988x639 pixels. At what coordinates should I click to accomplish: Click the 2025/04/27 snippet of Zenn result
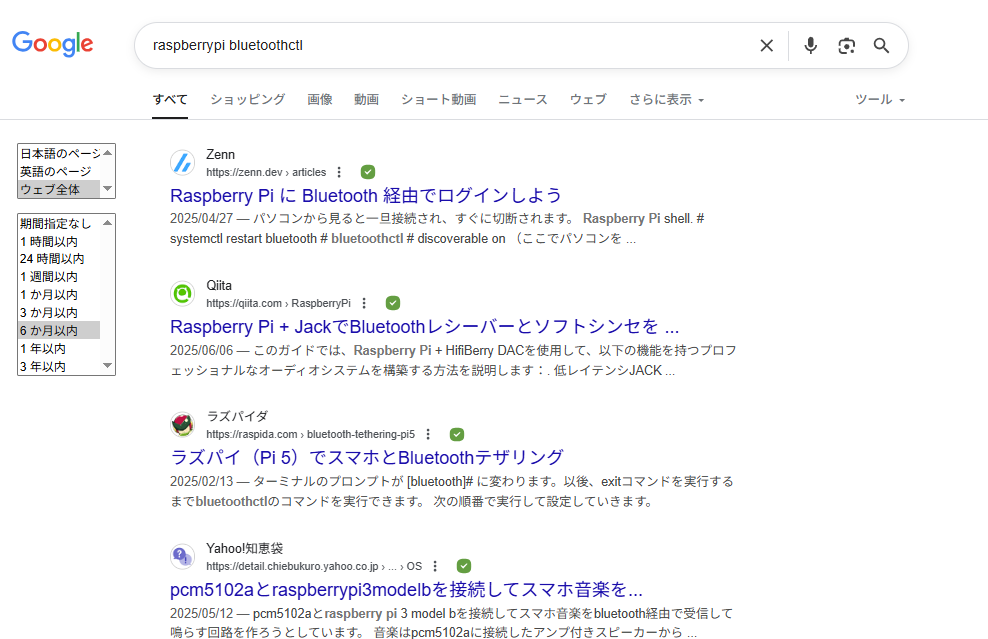437,229
